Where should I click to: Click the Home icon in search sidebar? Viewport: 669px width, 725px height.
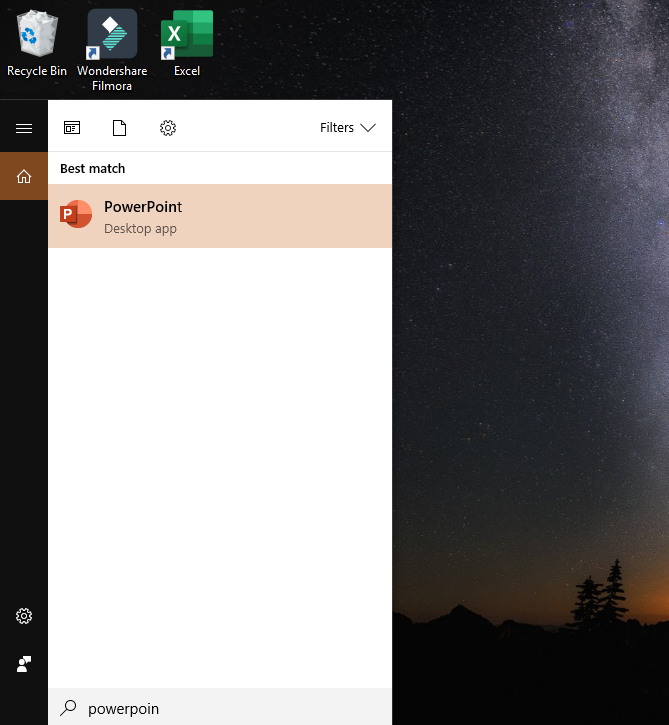pyautogui.click(x=24, y=177)
